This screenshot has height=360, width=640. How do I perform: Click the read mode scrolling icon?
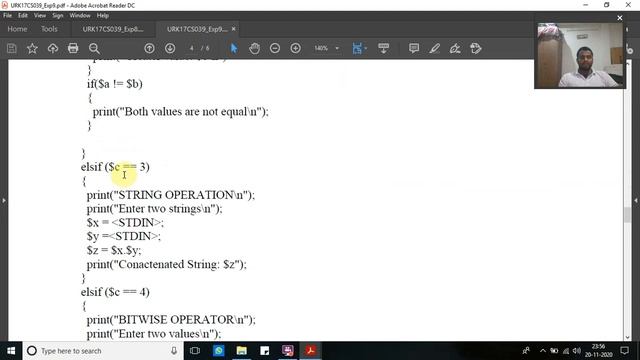click(x=384, y=49)
